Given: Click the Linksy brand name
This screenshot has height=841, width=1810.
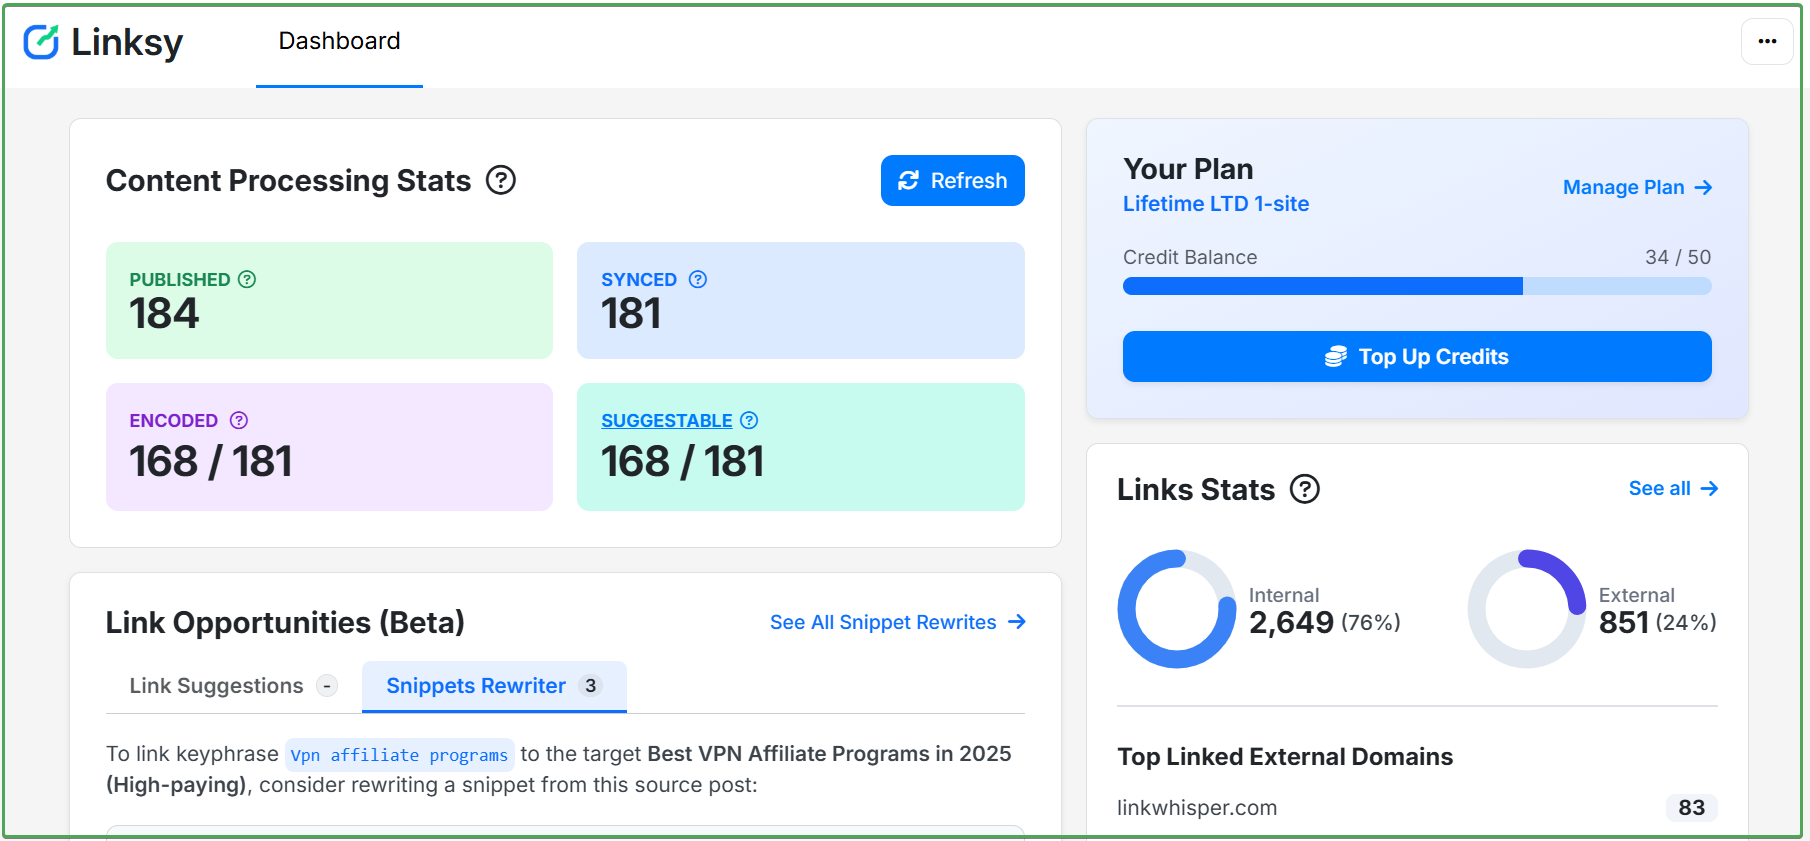Looking at the screenshot, I should (127, 42).
